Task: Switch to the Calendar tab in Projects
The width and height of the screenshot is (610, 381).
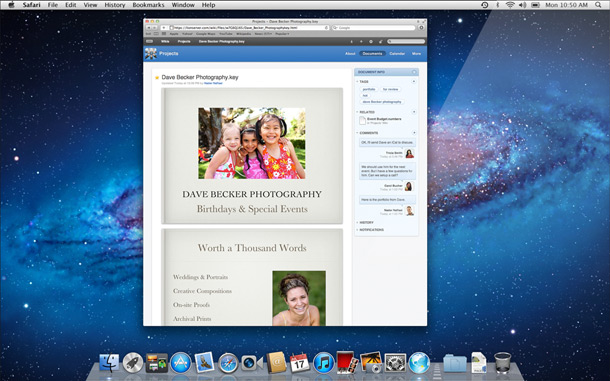Action: 397,54
